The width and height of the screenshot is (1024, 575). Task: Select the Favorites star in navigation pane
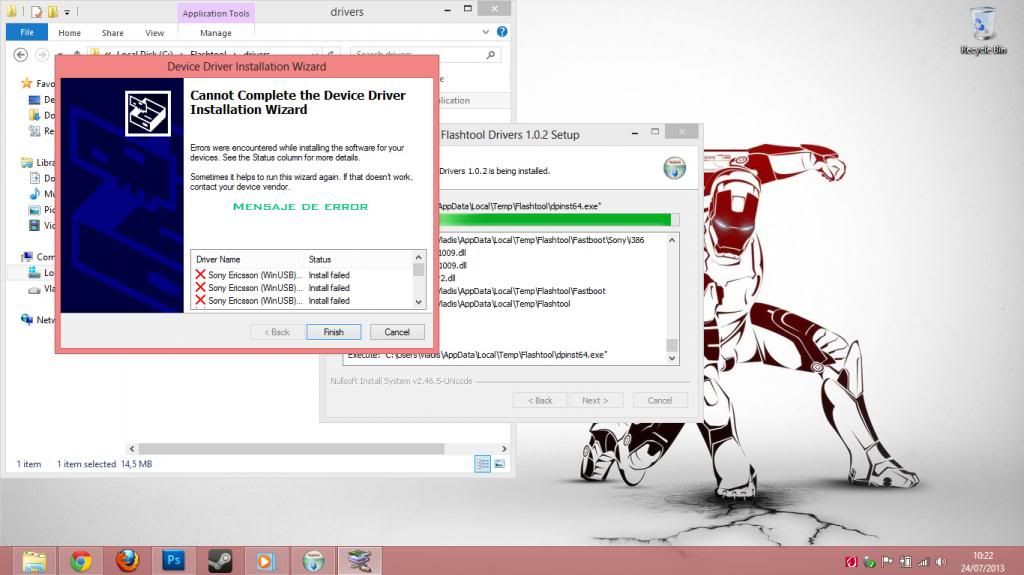pos(27,83)
